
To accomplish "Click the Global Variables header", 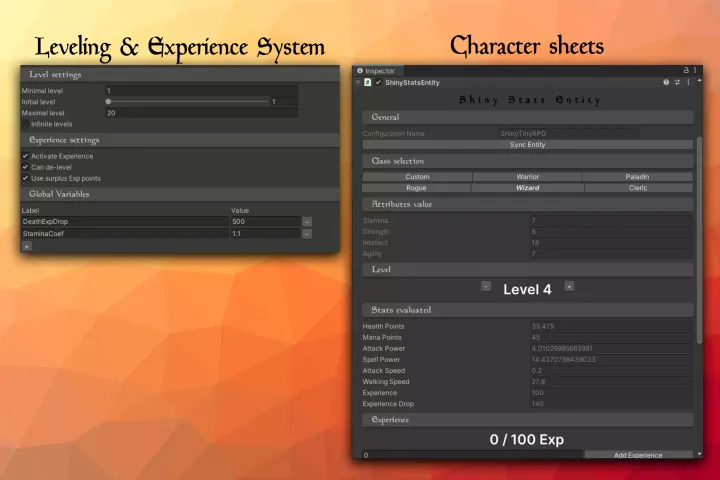I will [180, 194].
